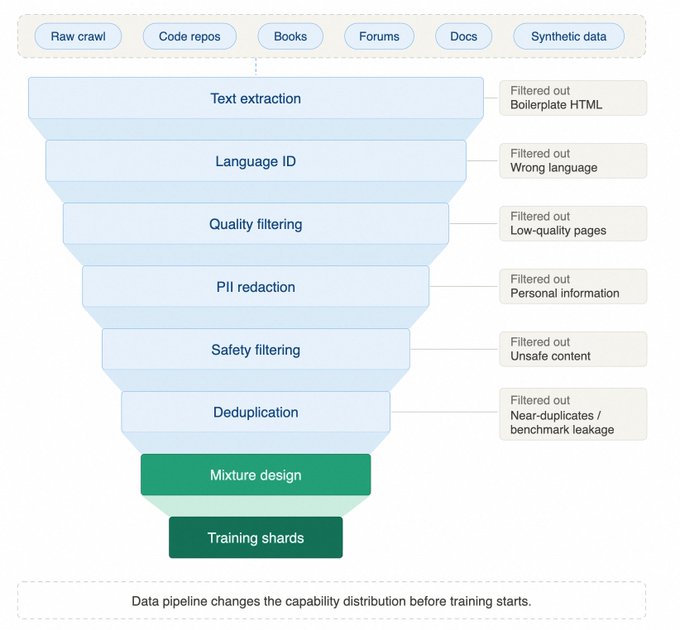Click the Code repos source pill
The image size is (680, 630).
190,36
